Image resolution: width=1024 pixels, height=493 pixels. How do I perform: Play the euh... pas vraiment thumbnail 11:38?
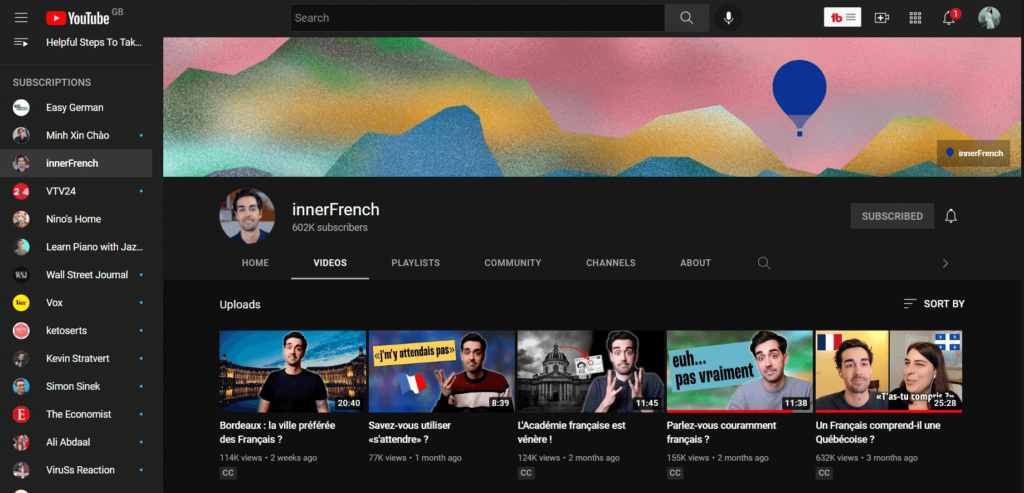pyautogui.click(x=740, y=371)
